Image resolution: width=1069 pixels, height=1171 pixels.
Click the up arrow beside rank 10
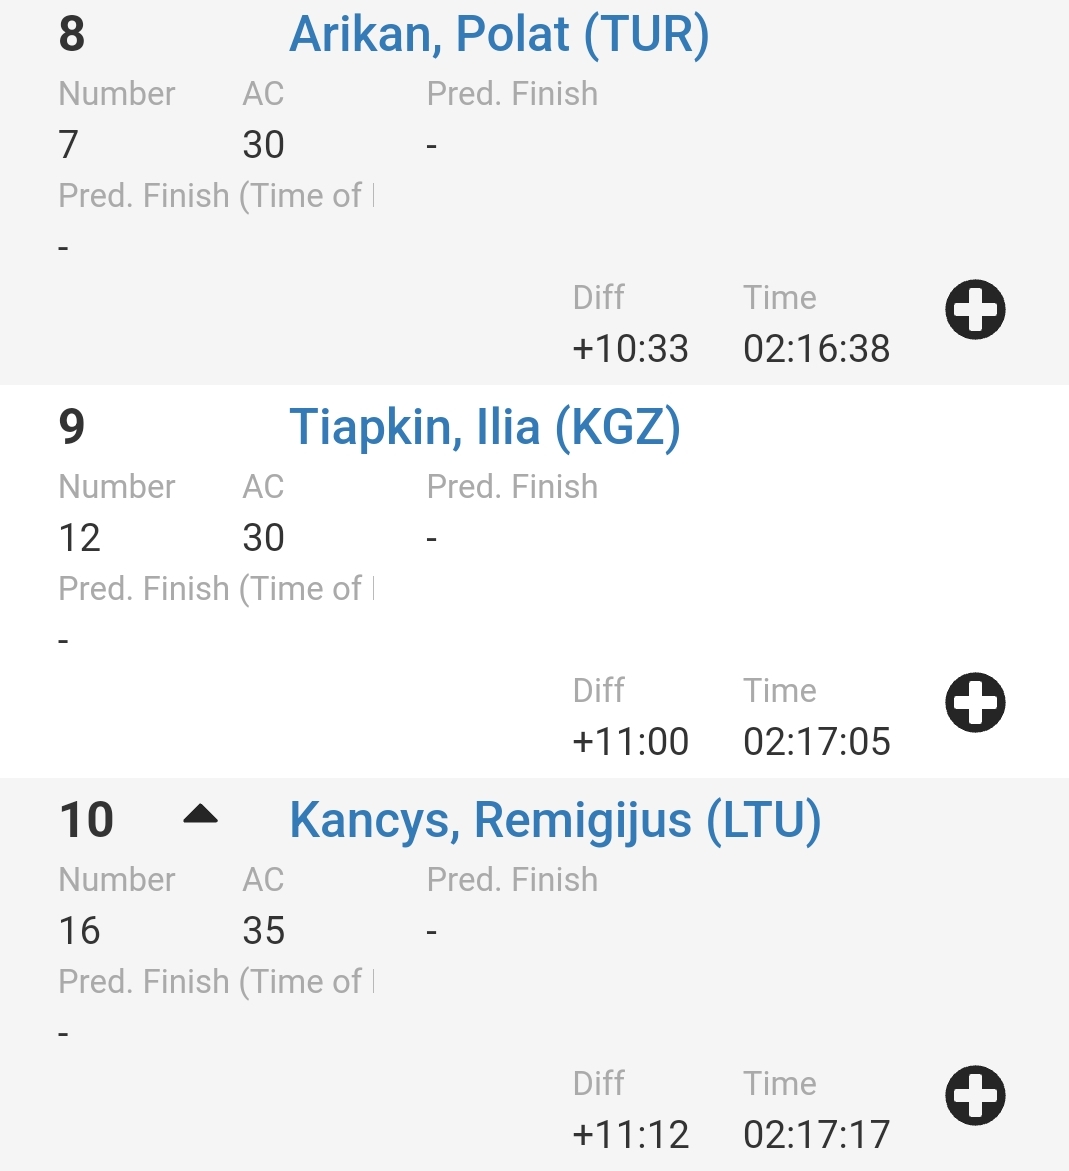click(x=201, y=814)
